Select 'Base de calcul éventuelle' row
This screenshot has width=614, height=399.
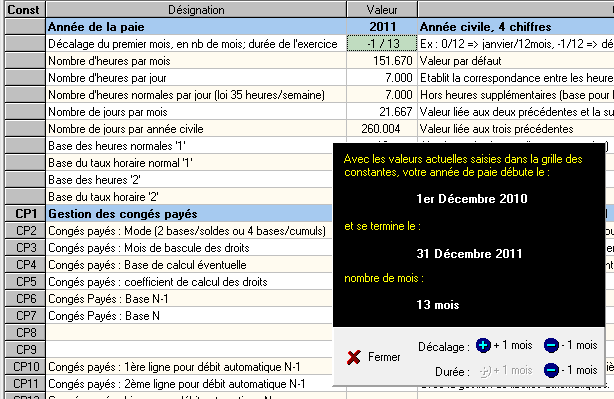(x=190, y=265)
